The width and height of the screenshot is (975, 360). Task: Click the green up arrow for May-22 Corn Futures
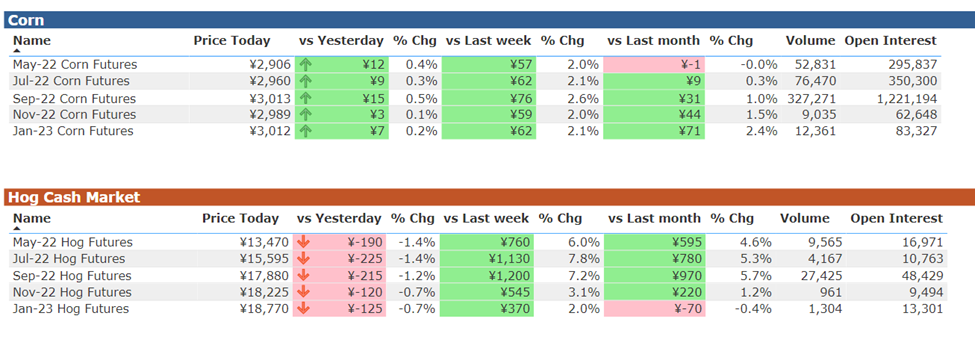pyautogui.click(x=305, y=65)
